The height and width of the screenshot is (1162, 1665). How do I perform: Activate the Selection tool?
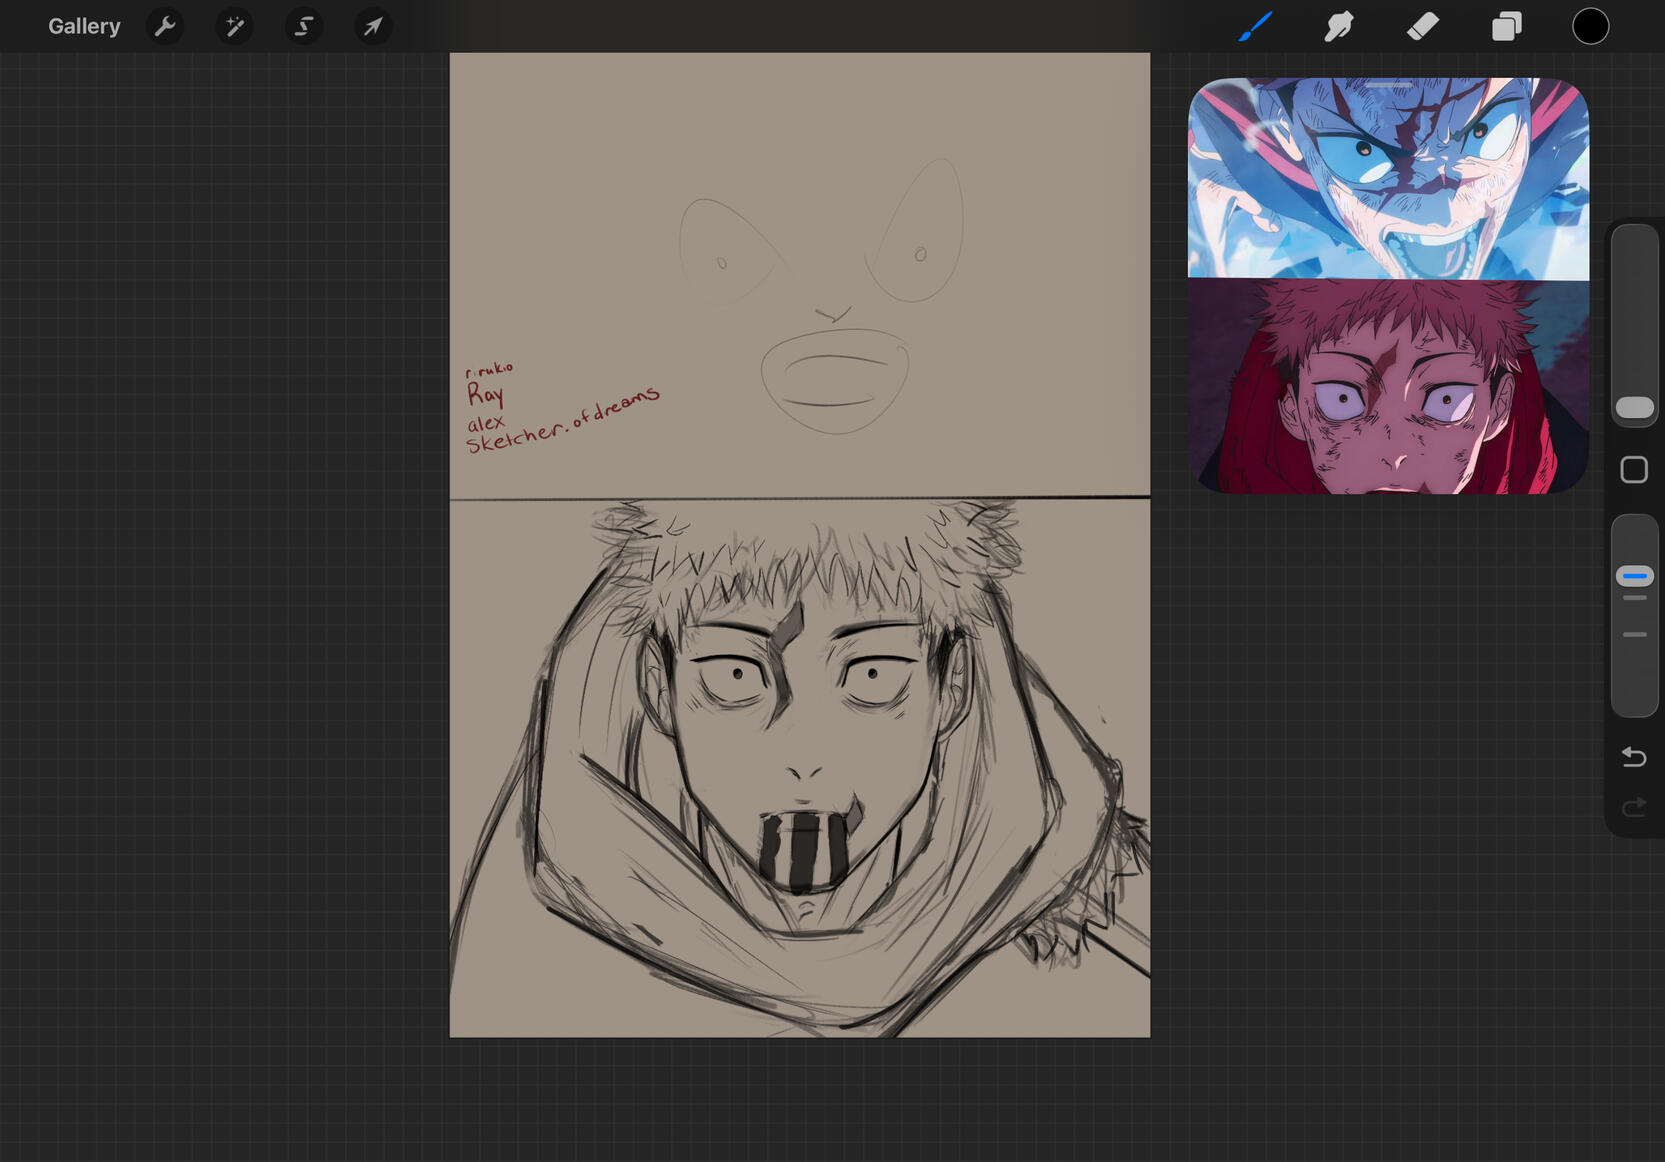(304, 26)
